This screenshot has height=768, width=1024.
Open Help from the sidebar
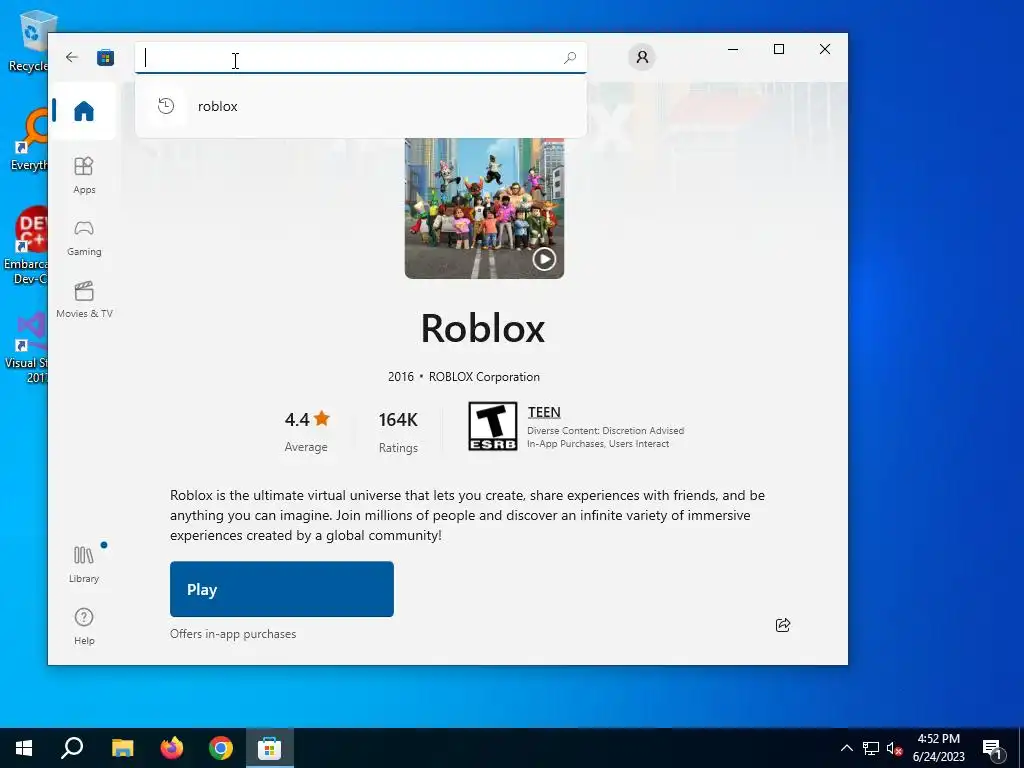tap(84, 626)
